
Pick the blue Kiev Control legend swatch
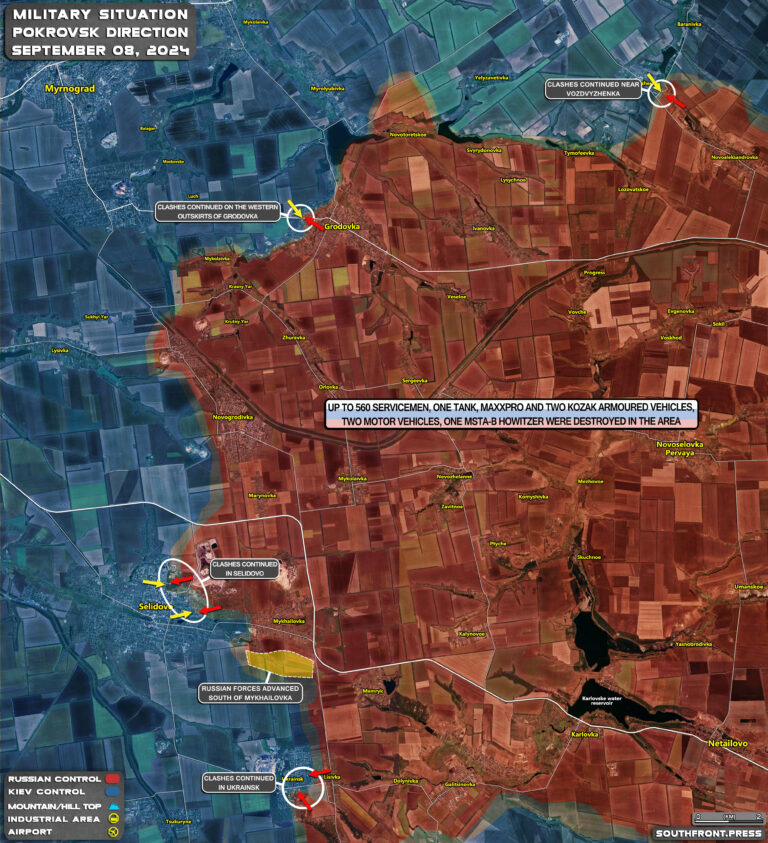click(x=113, y=791)
